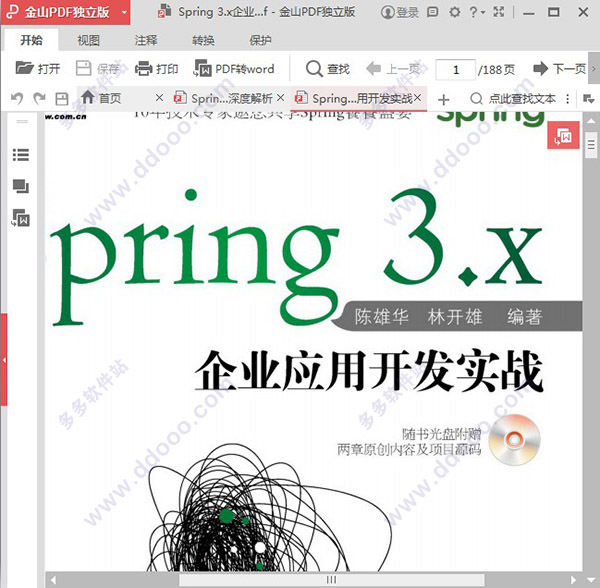This screenshot has width=600, height=588.
Task: Click horizontal scrollbar left arrow
Action: [53, 580]
